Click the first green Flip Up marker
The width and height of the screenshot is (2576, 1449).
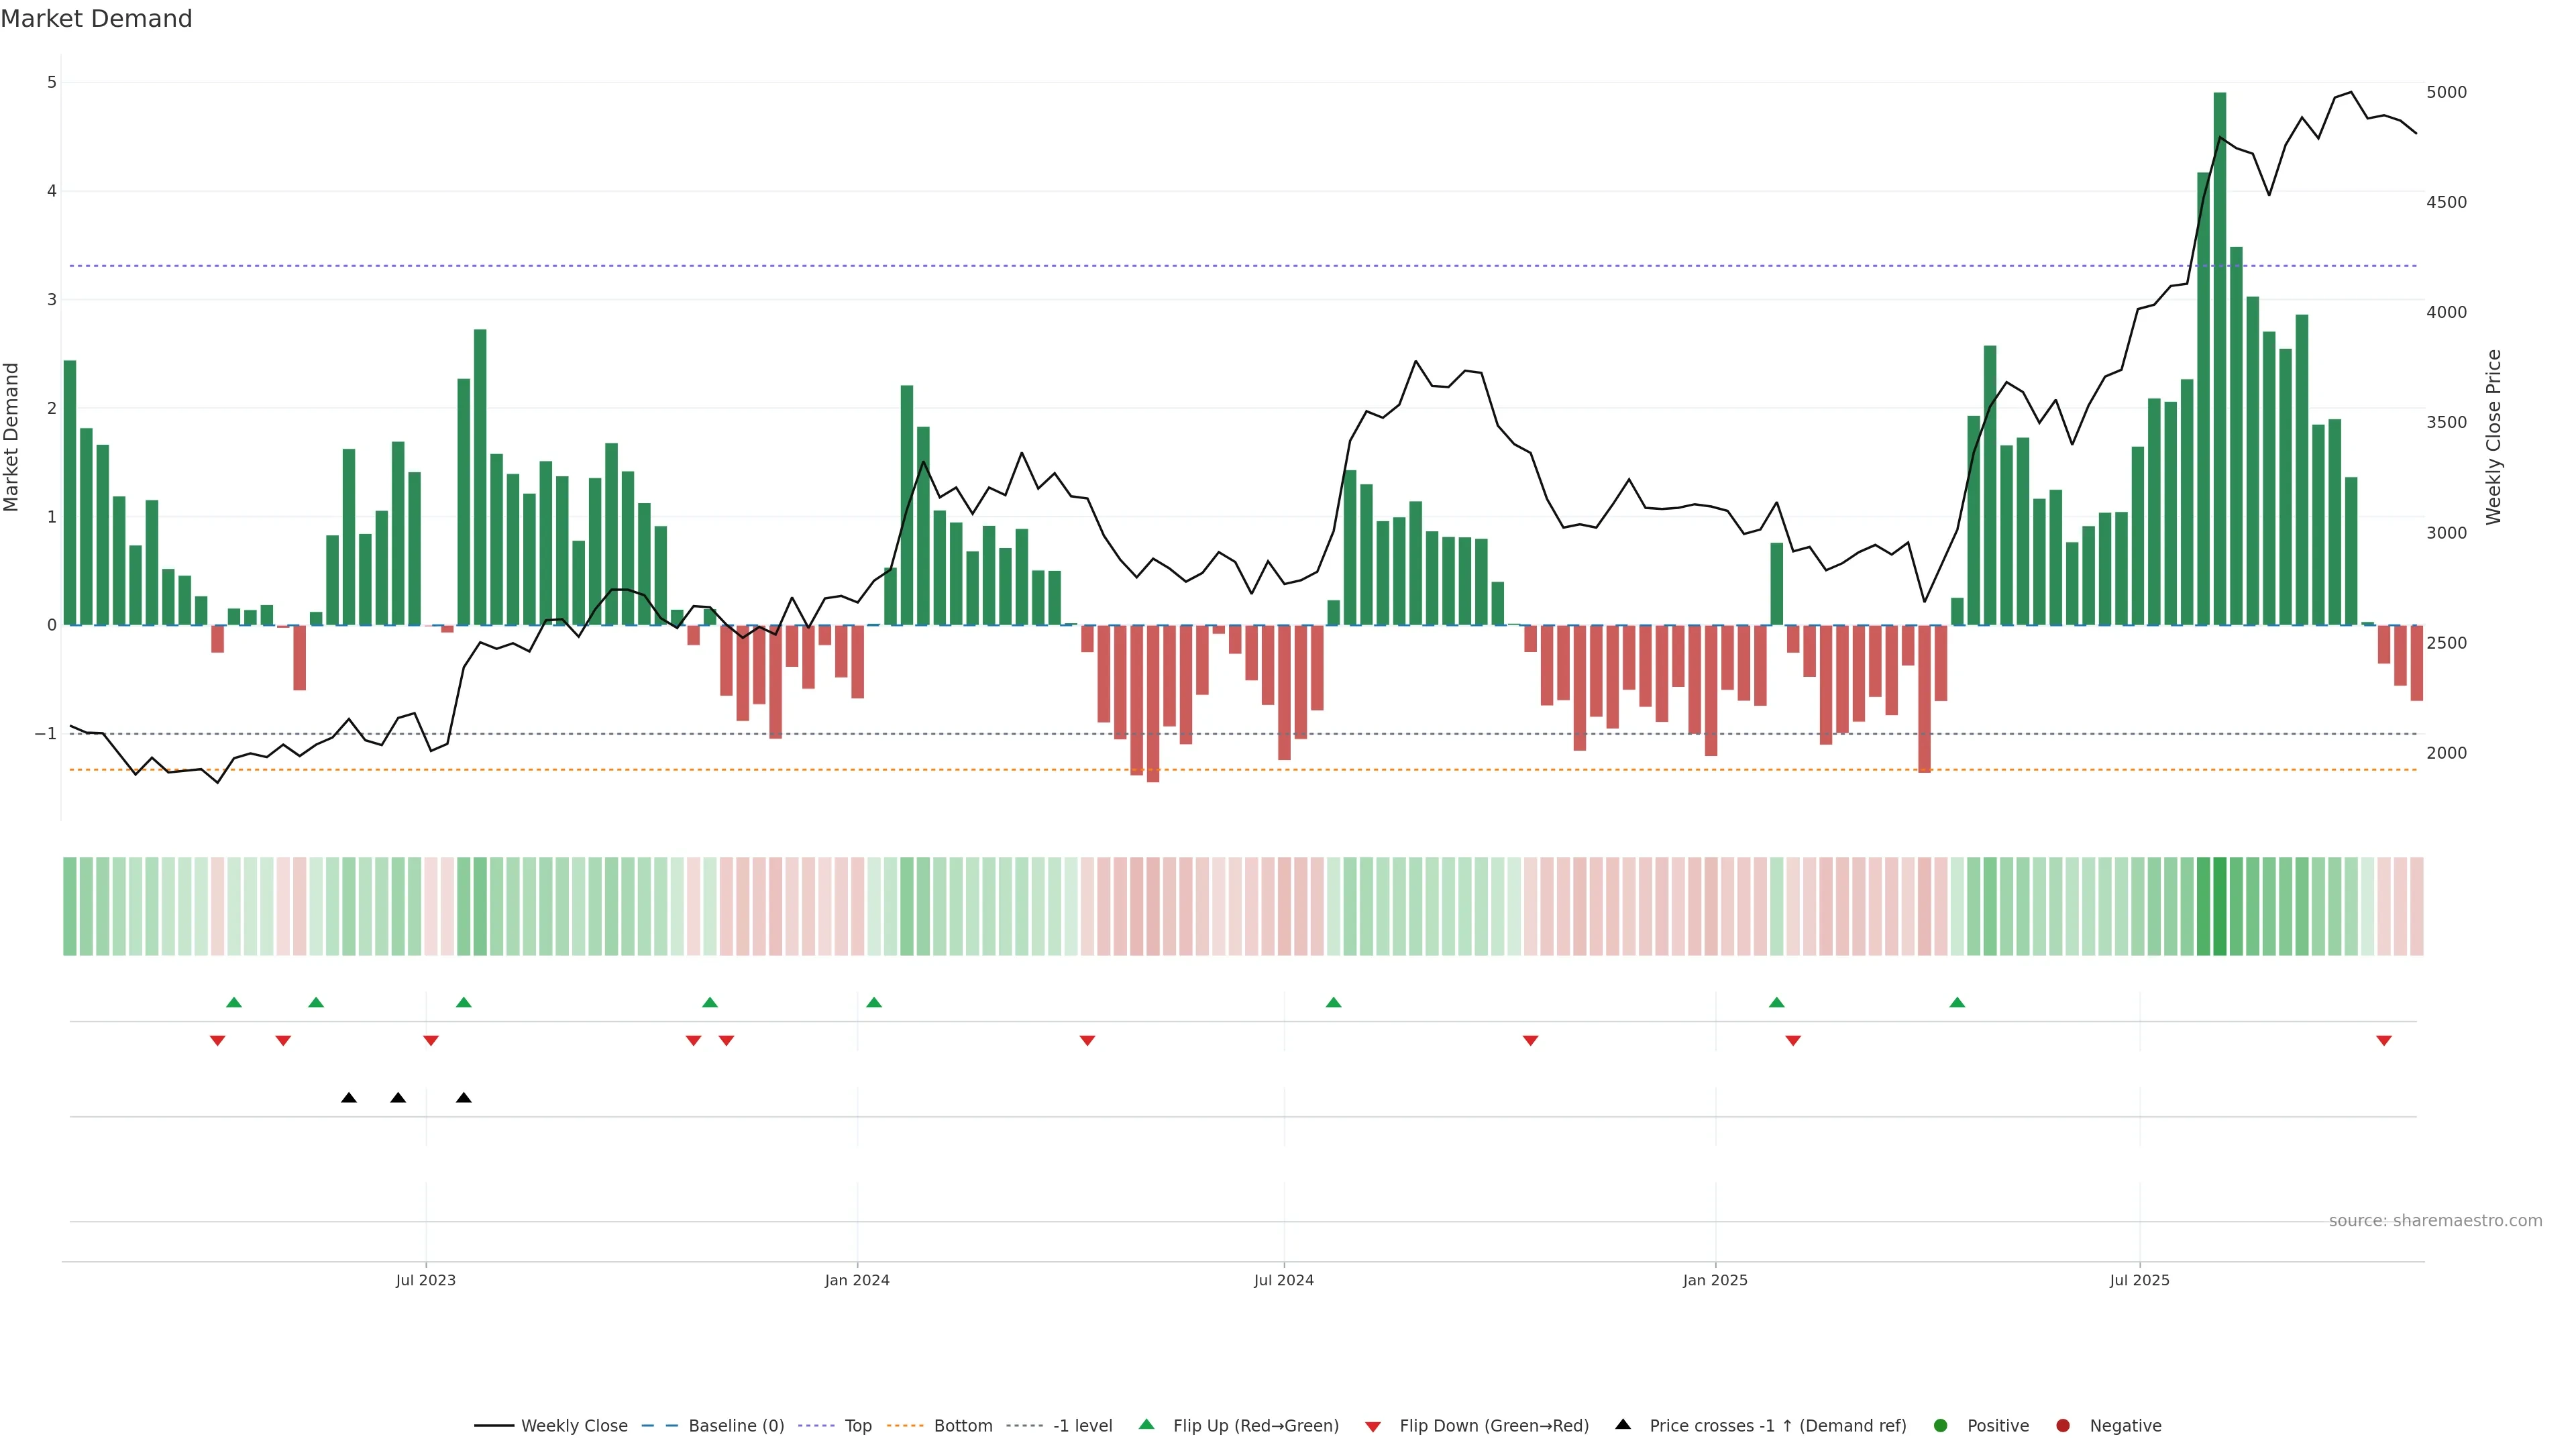coord(234,1002)
